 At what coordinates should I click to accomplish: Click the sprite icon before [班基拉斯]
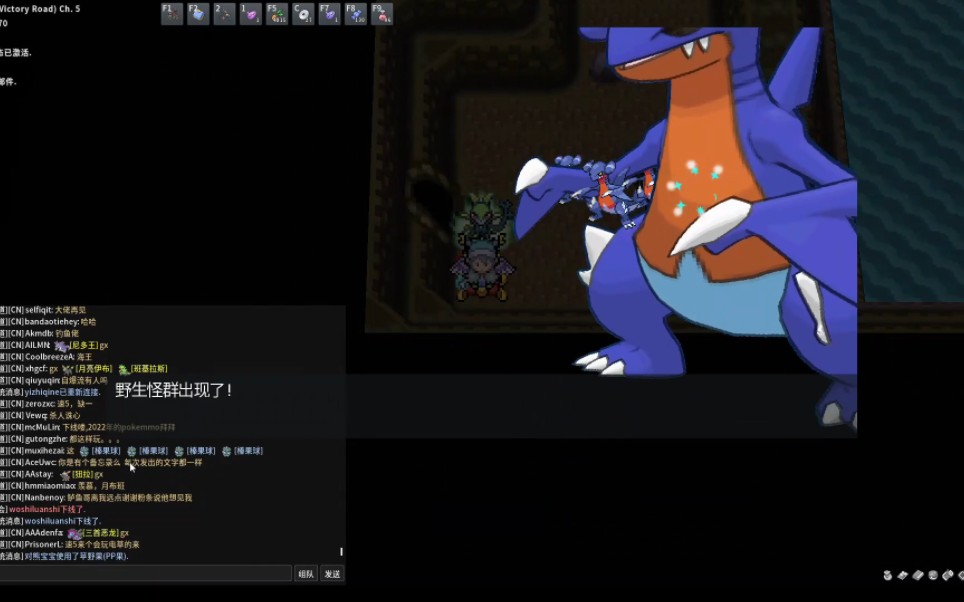click(124, 370)
